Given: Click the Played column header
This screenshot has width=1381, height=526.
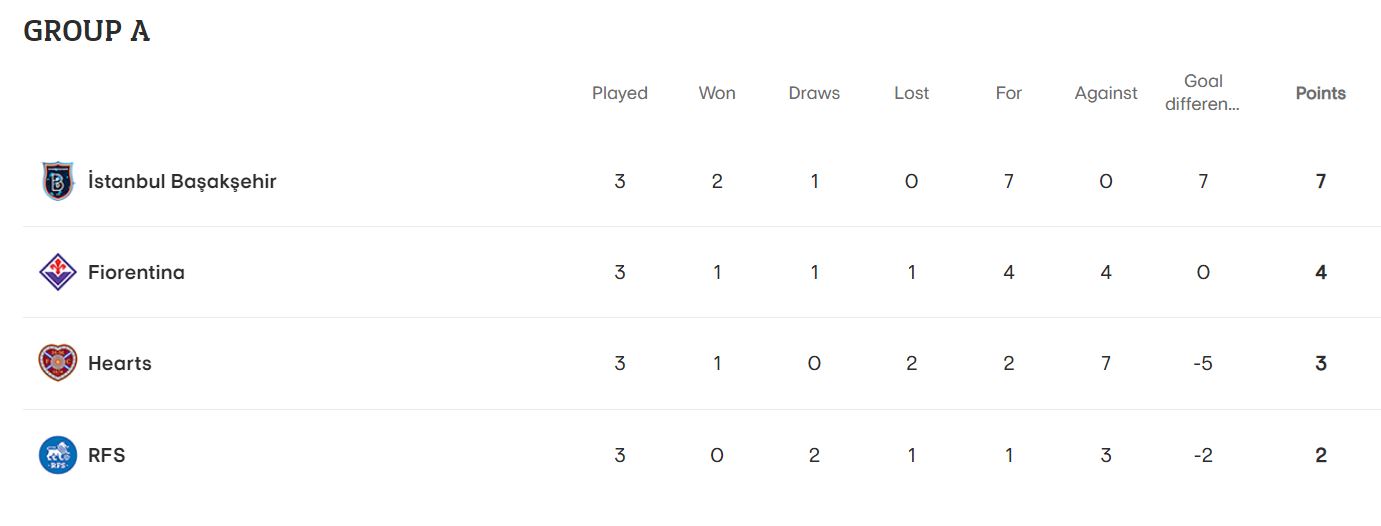Looking at the screenshot, I should 620,93.
